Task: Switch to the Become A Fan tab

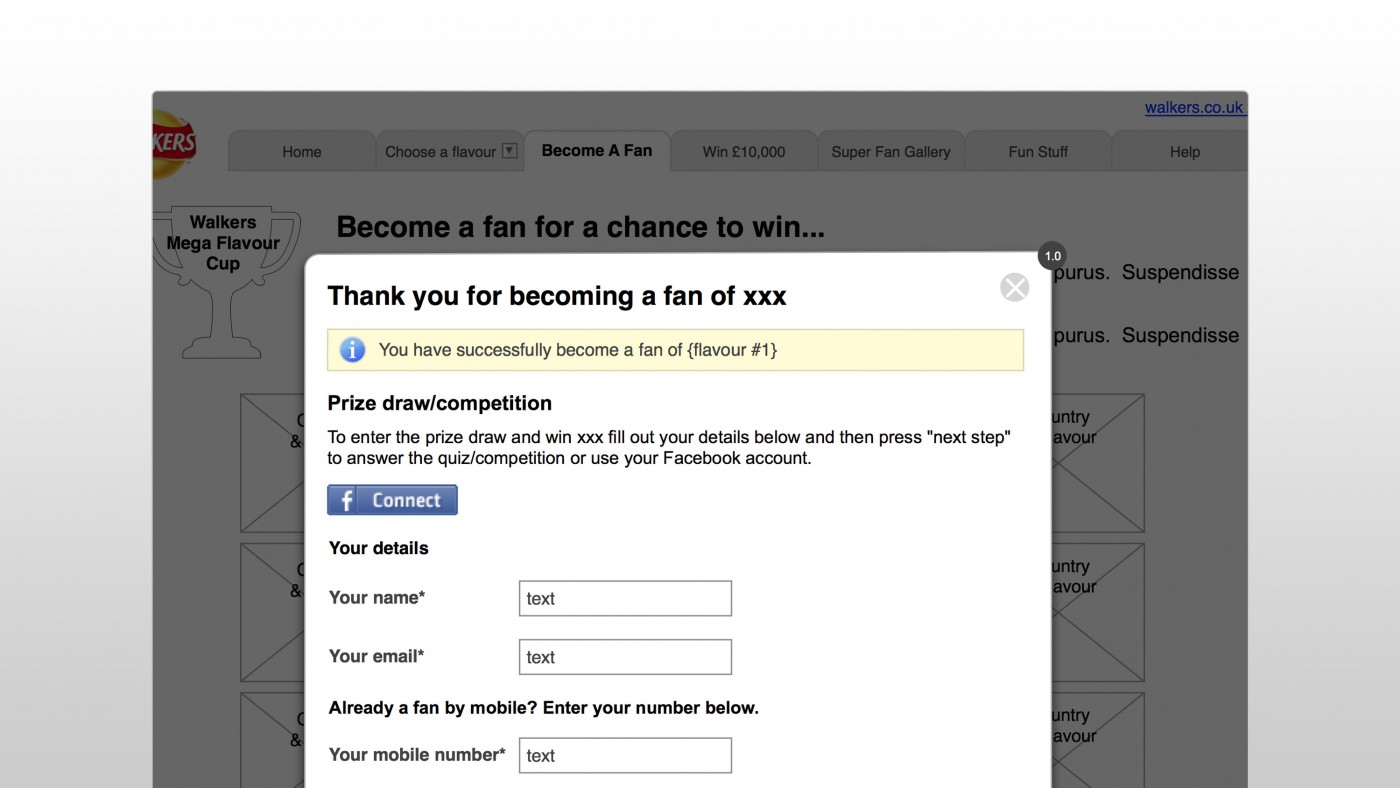Action: click(597, 151)
